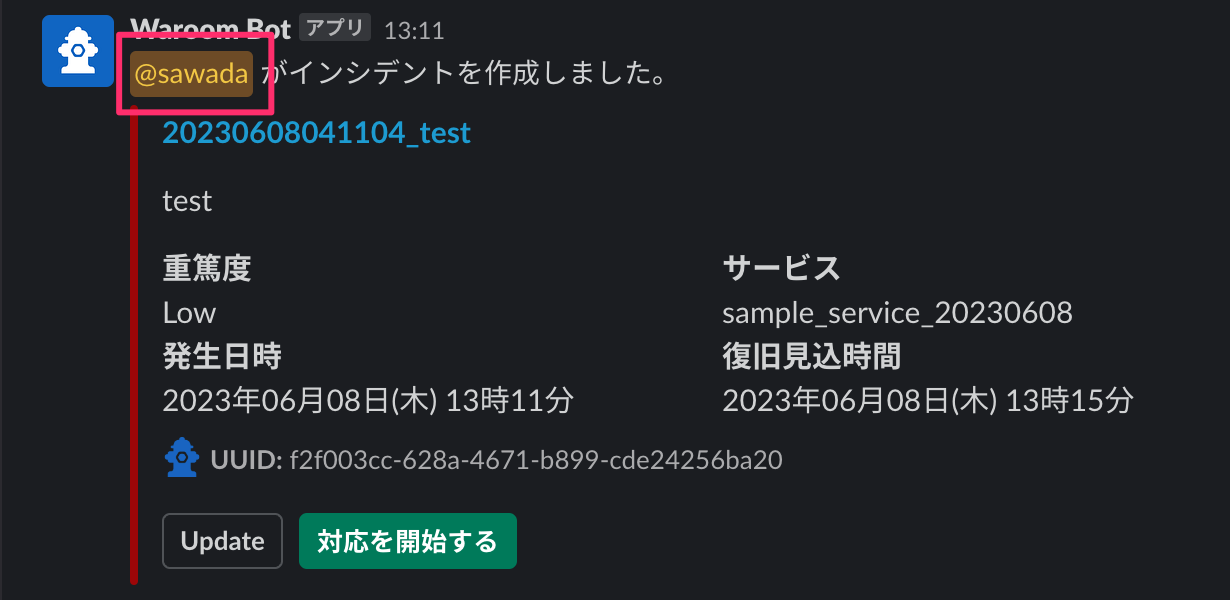Select the UUID value text
1230x600 pixels.
(x=535, y=460)
